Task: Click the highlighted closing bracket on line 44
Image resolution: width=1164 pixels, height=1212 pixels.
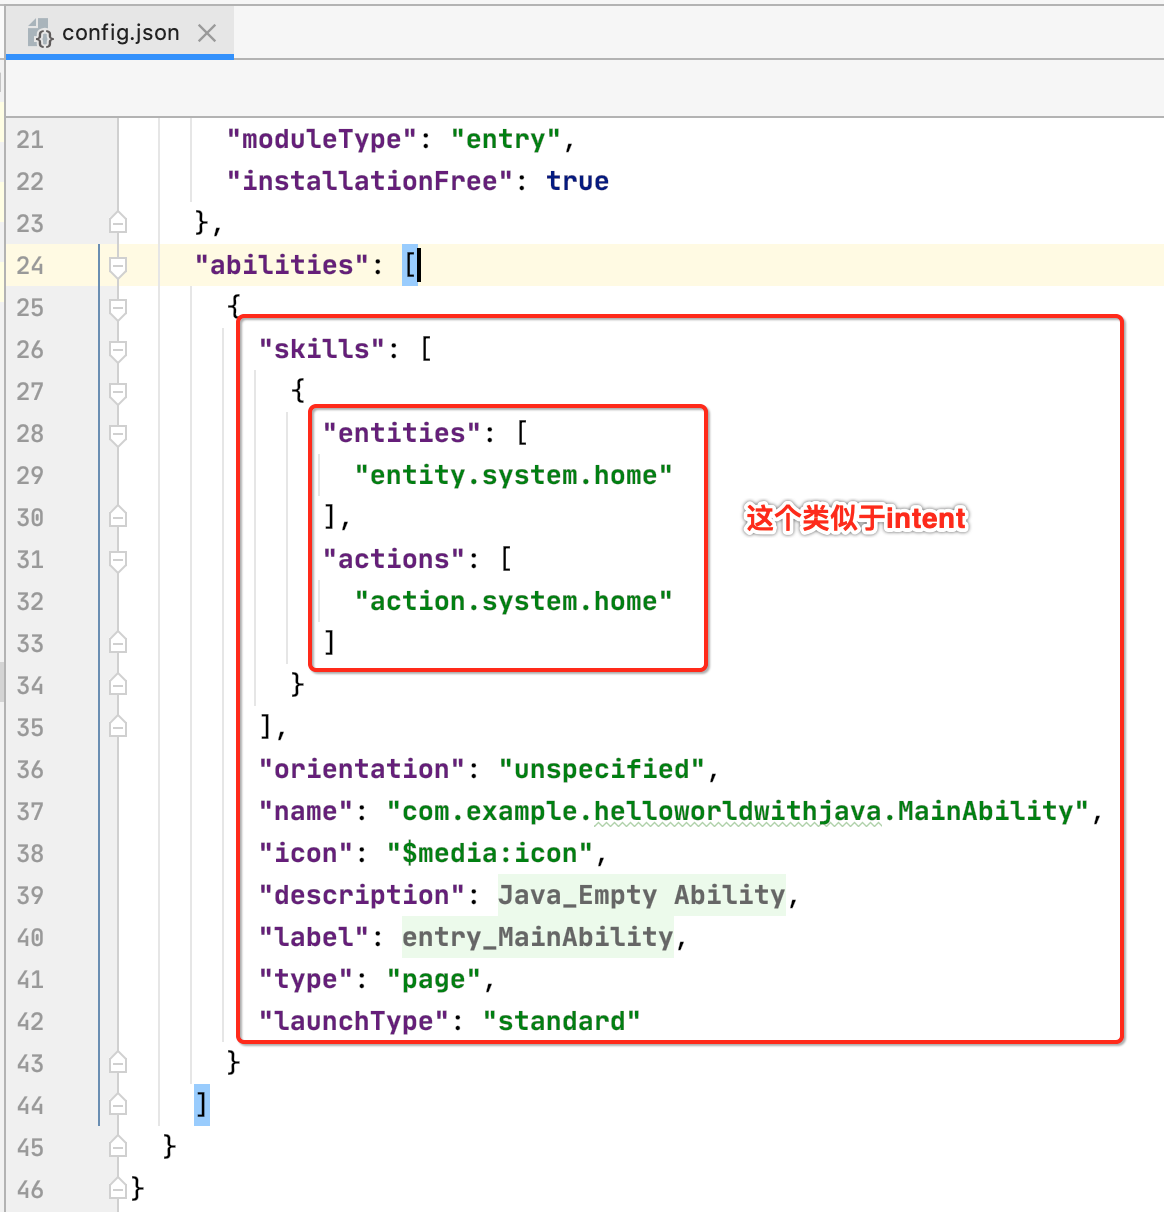Action: tap(202, 1105)
